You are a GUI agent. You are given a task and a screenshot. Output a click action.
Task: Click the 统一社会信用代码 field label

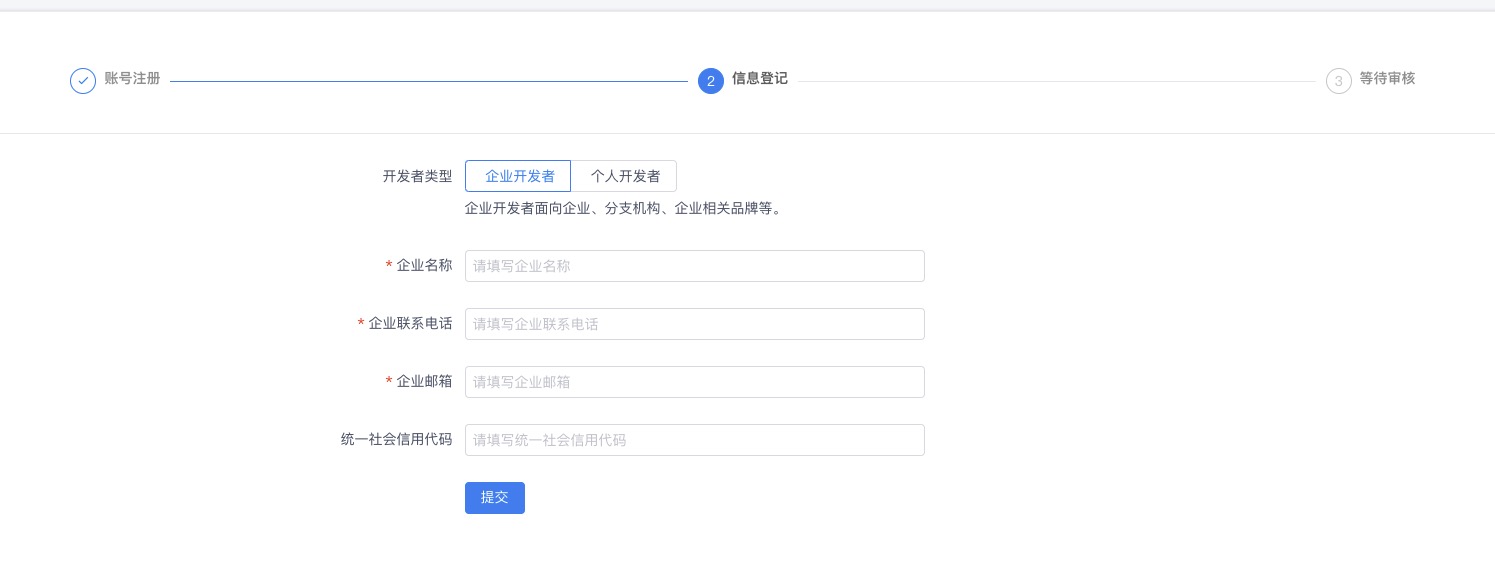click(397, 440)
